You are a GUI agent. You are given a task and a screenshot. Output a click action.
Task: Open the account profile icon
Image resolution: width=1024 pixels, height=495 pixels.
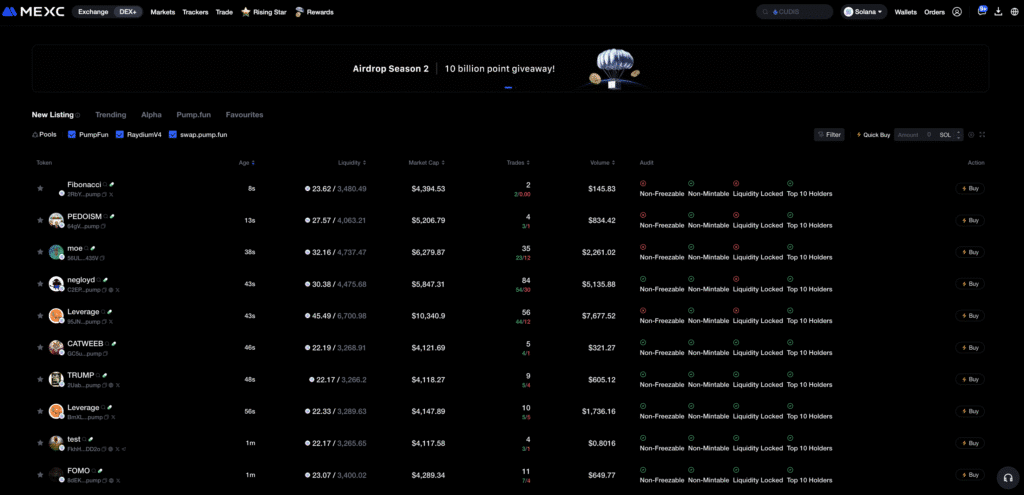click(x=957, y=12)
